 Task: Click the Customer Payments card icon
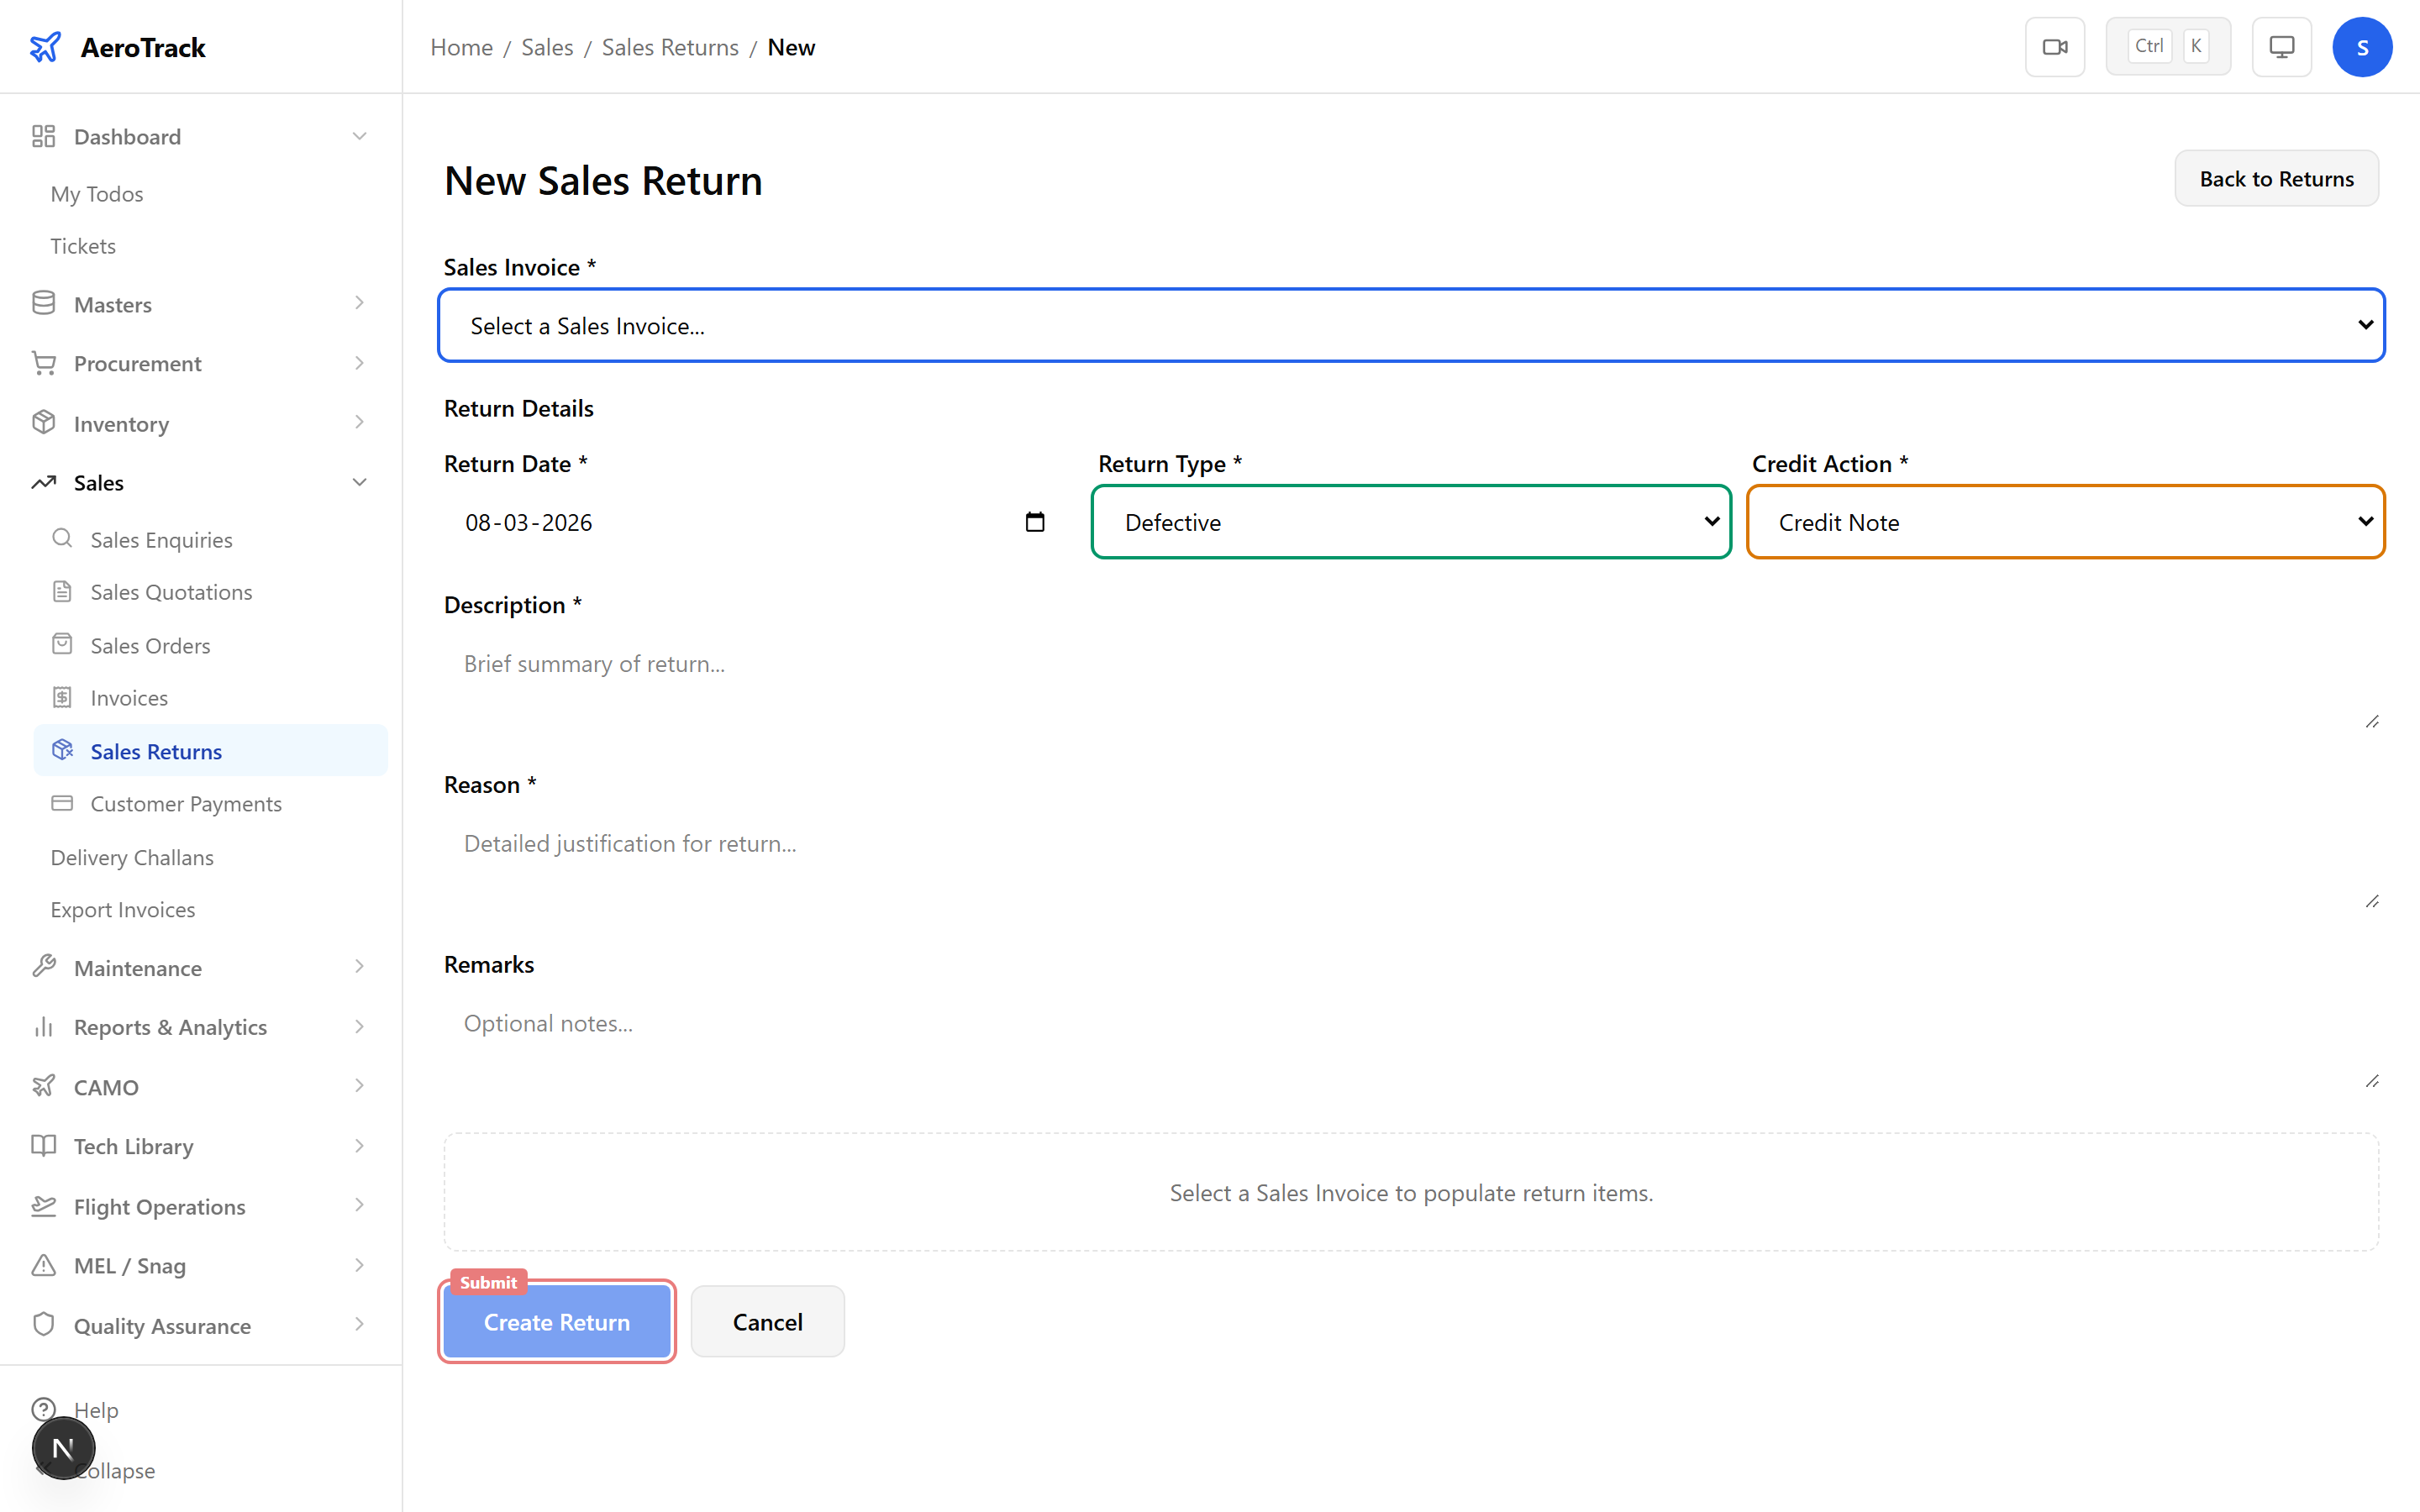tap(62, 803)
